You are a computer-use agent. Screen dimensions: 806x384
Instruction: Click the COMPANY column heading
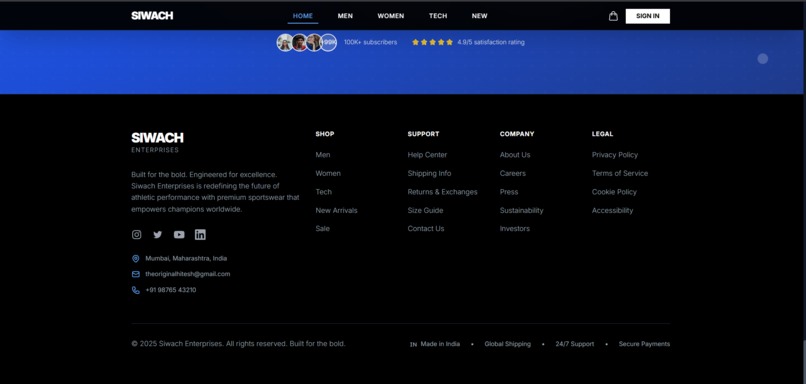517,134
